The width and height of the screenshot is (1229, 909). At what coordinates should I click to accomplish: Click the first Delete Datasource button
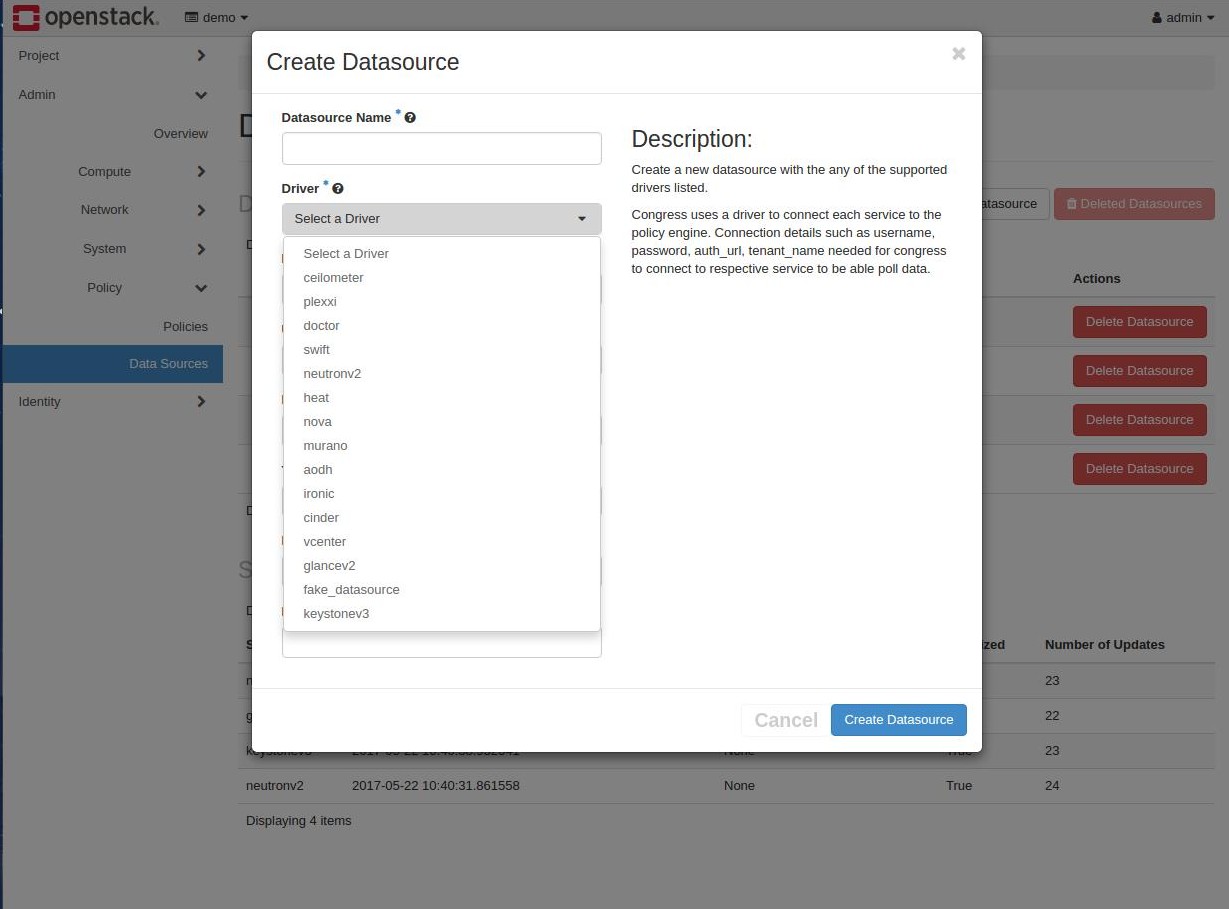1140,322
